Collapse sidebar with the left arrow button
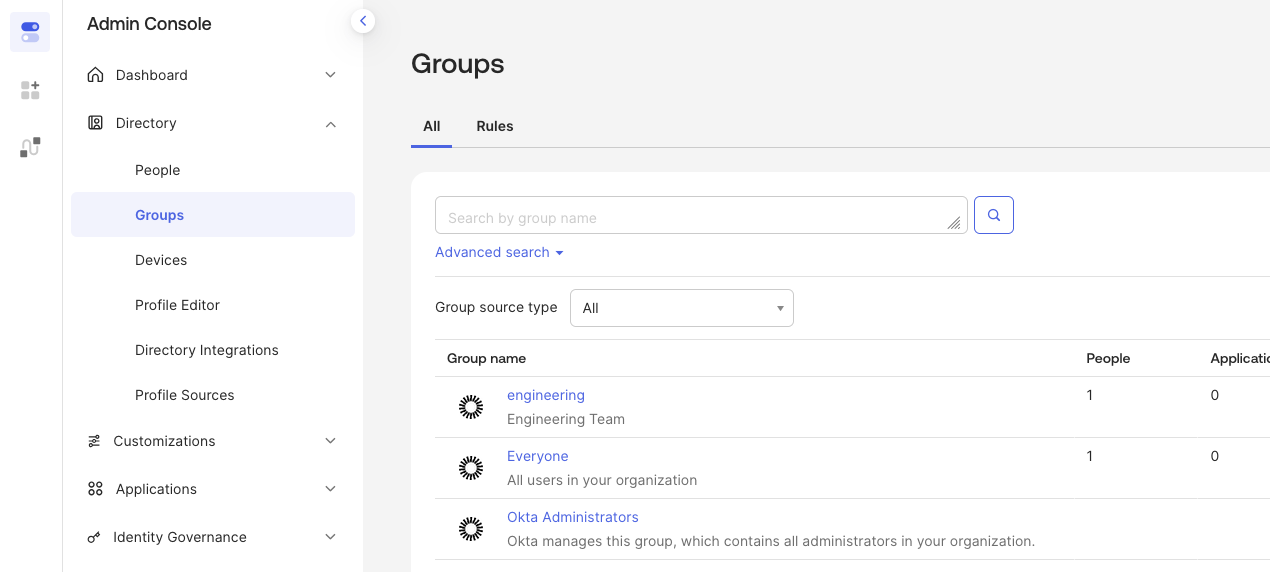The image size is (1270, 572). click(363, 20)
